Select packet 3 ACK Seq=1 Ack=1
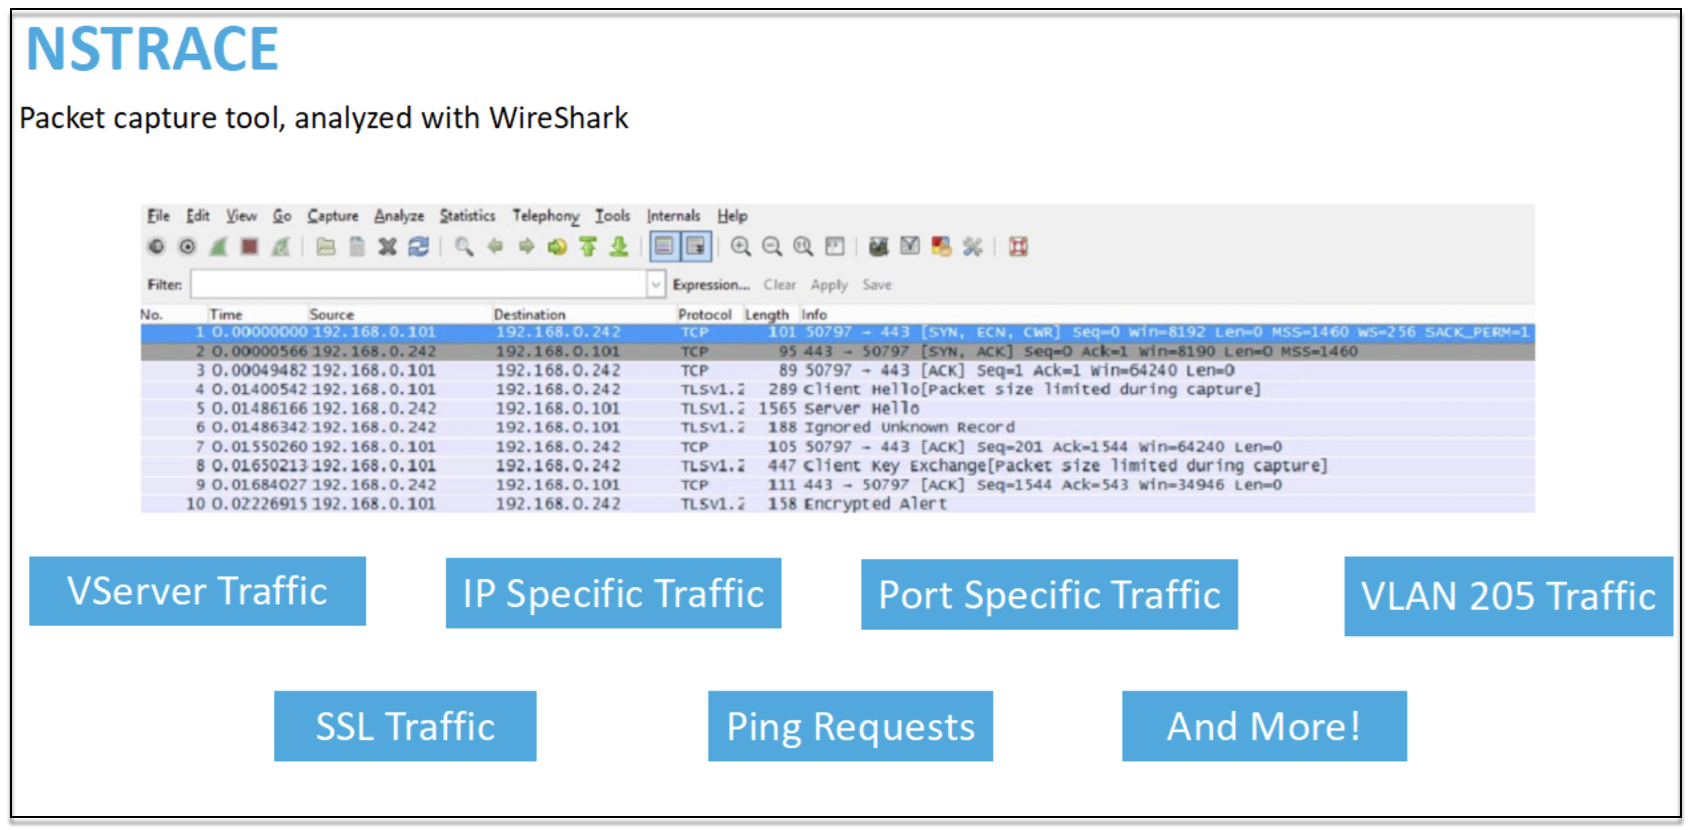 [x=837, y=370]
